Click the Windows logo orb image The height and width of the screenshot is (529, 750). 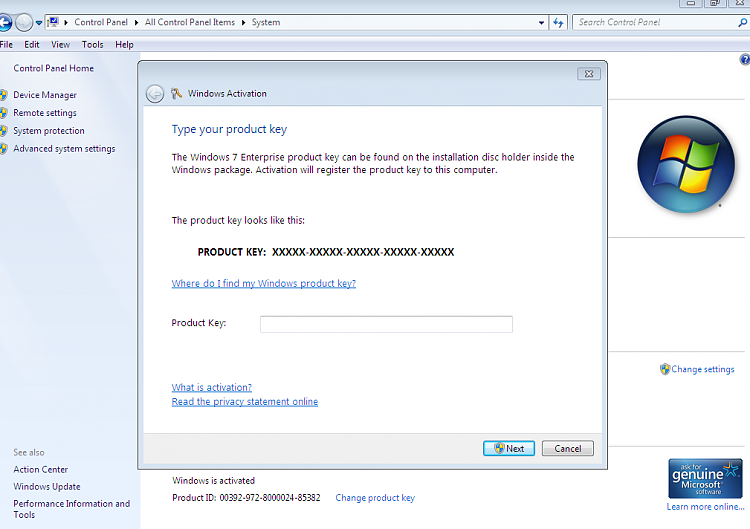(x=686, y=164)
